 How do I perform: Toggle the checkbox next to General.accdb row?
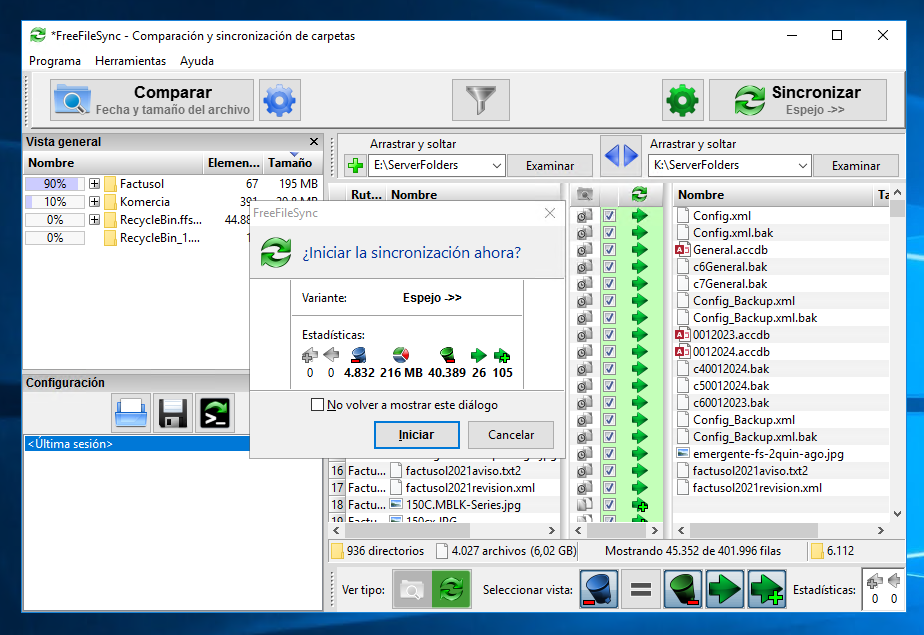609,250
